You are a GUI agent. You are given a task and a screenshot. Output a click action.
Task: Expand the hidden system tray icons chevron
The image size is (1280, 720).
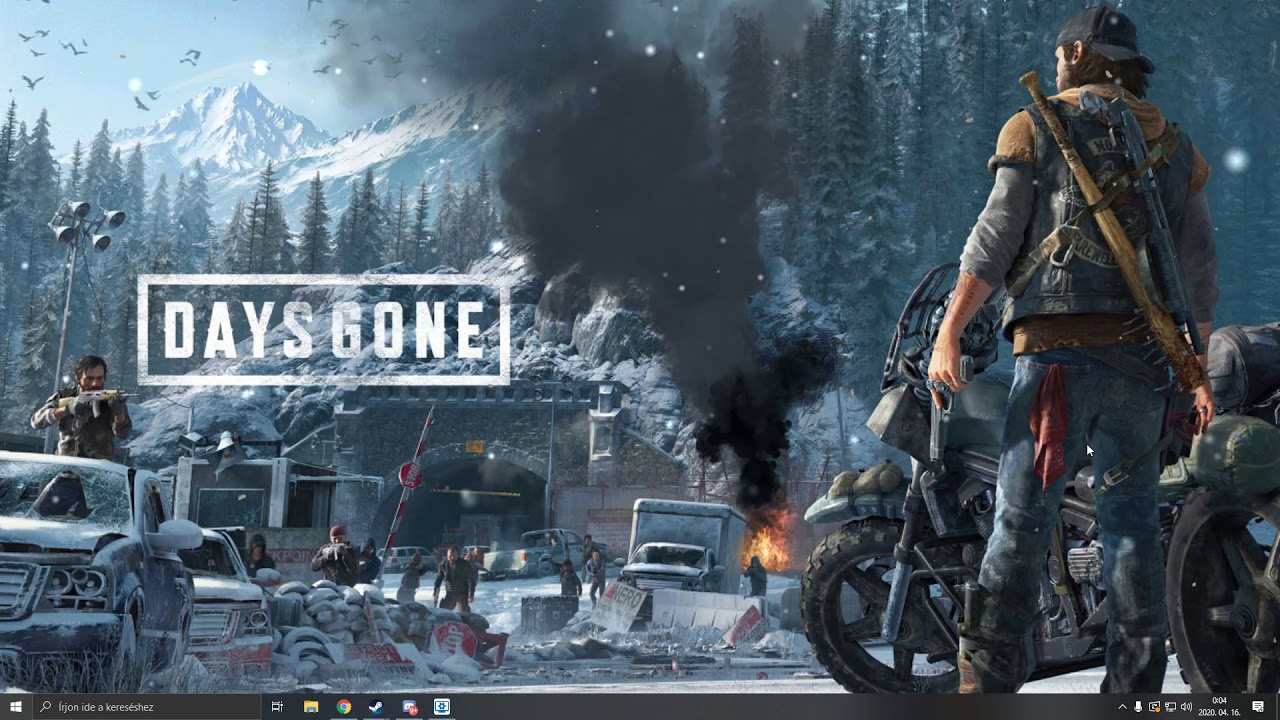[1122, 707]
